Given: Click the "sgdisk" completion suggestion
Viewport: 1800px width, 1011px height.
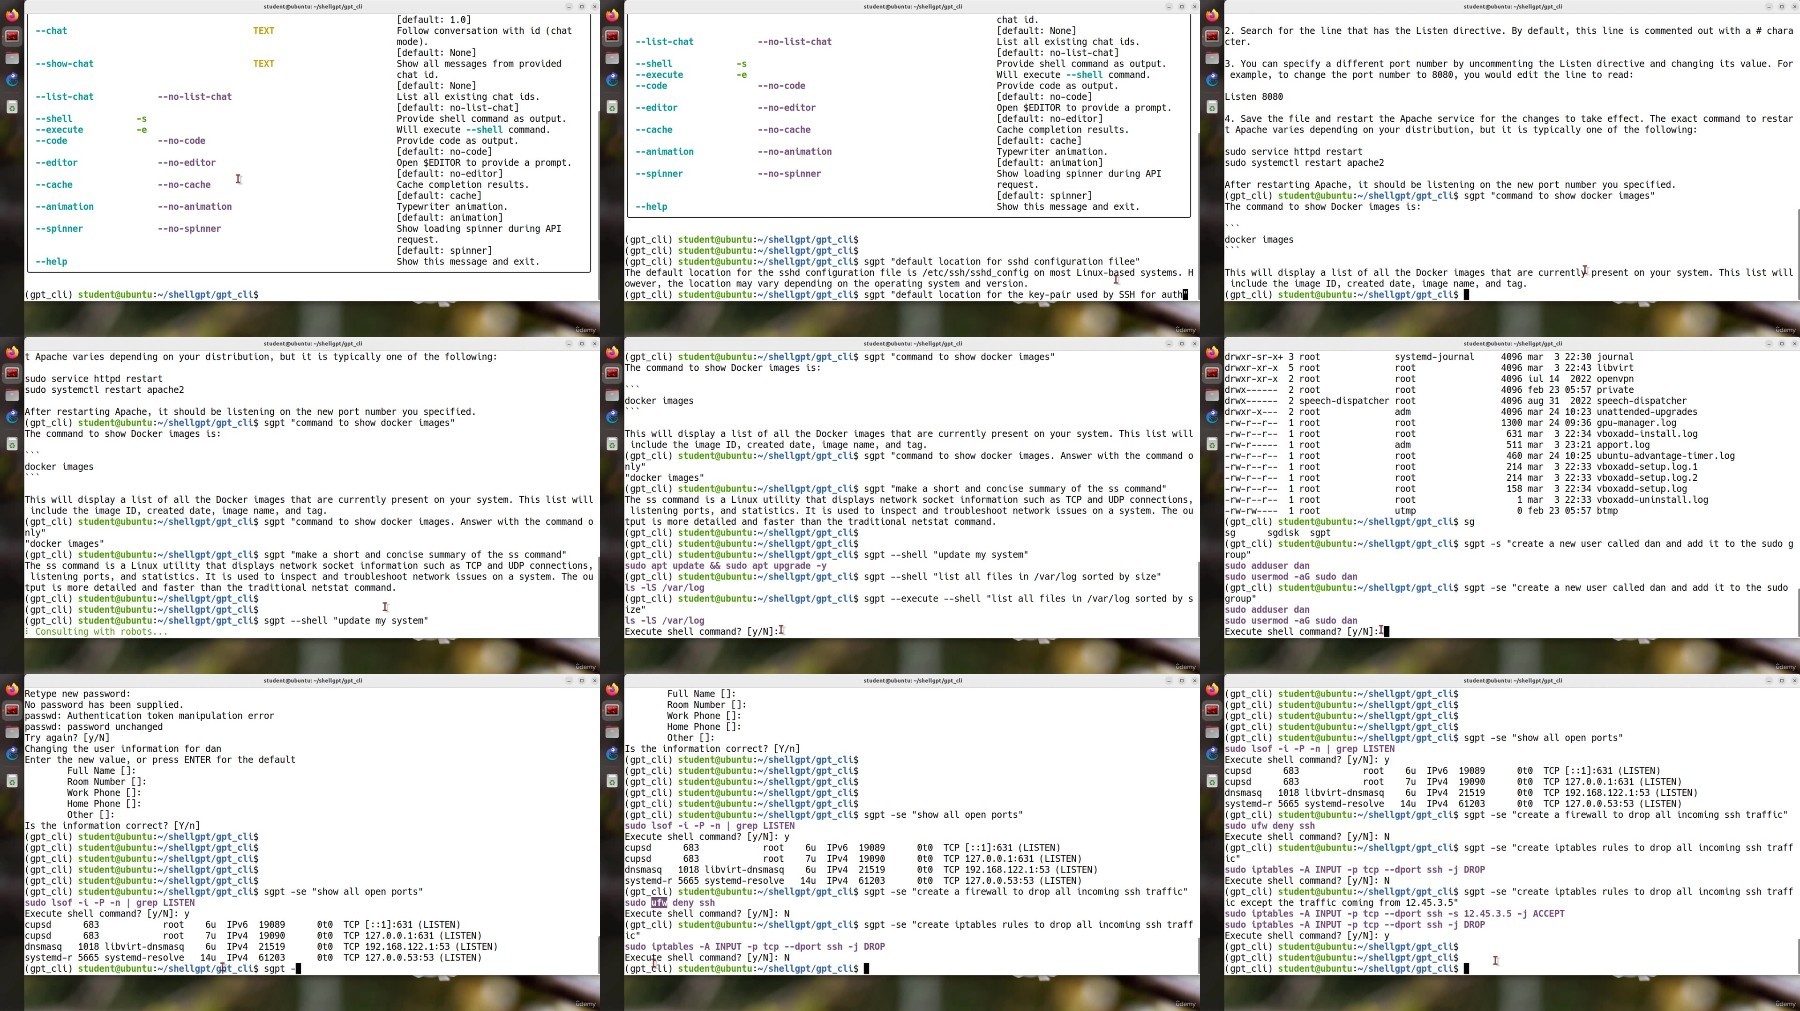Looking at the screenshot, I should tap(1283, 533).
